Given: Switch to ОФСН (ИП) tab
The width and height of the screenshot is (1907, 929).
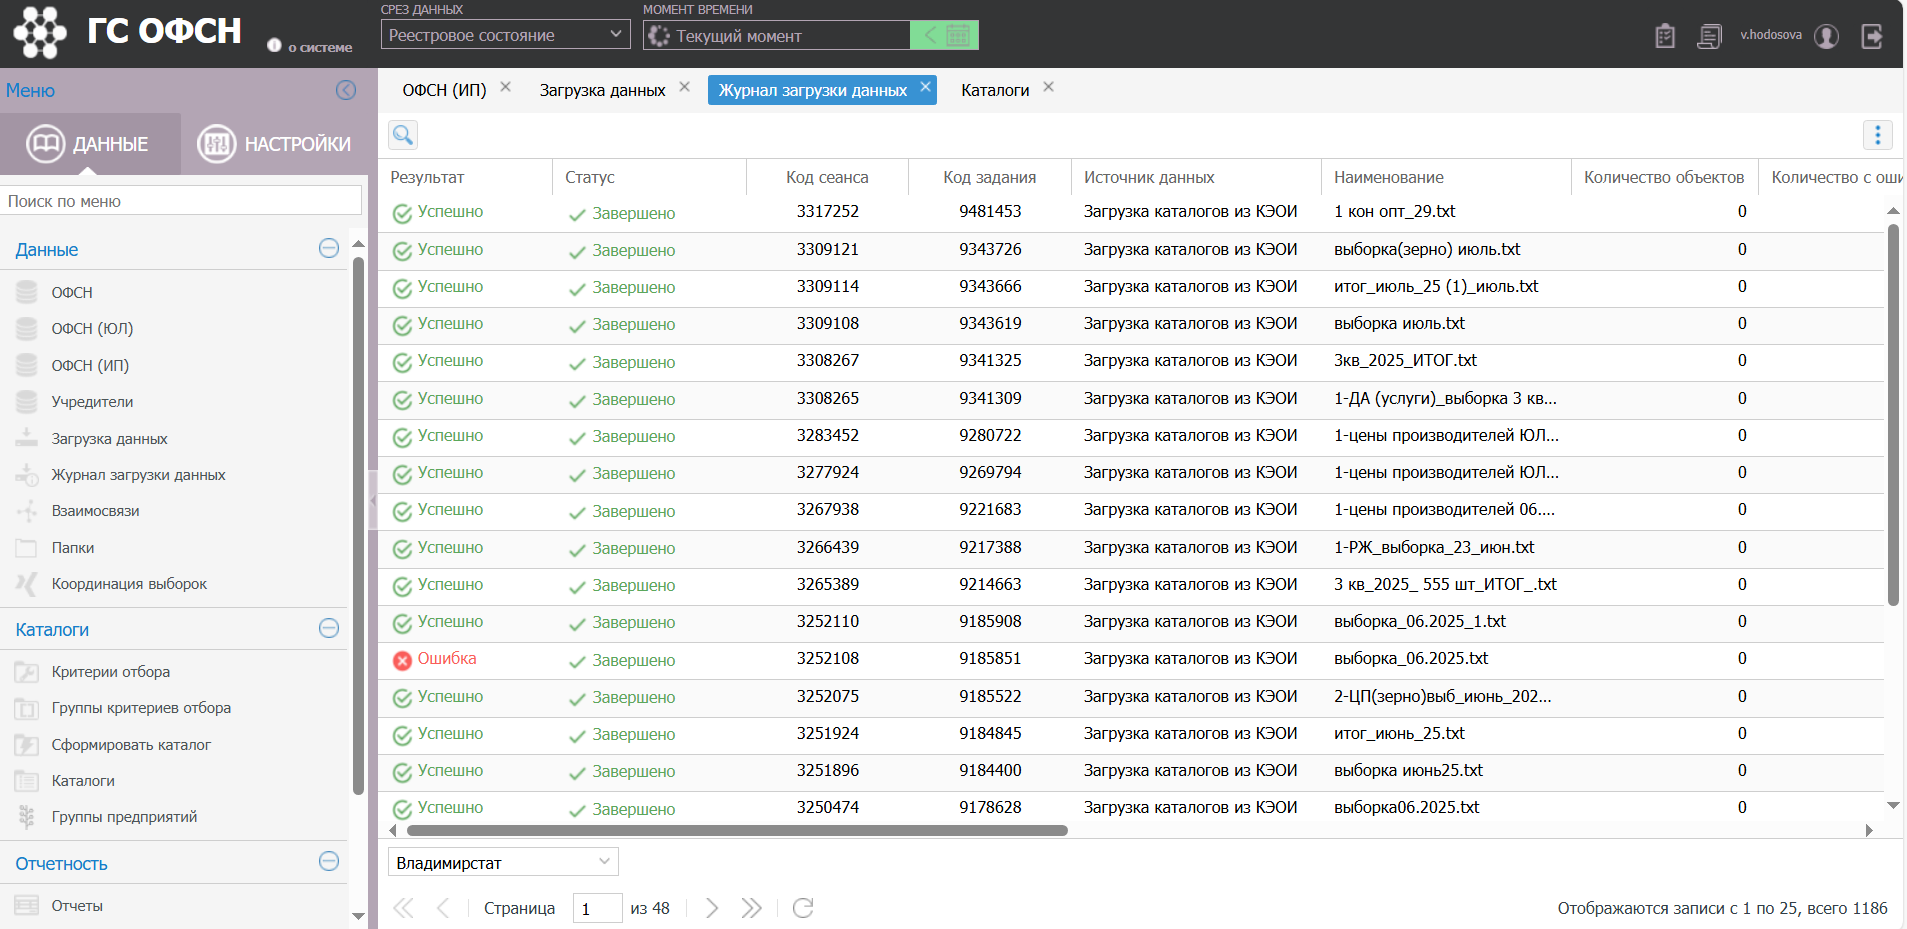Looking at the screenshot, I should click(x=444, y=90).
